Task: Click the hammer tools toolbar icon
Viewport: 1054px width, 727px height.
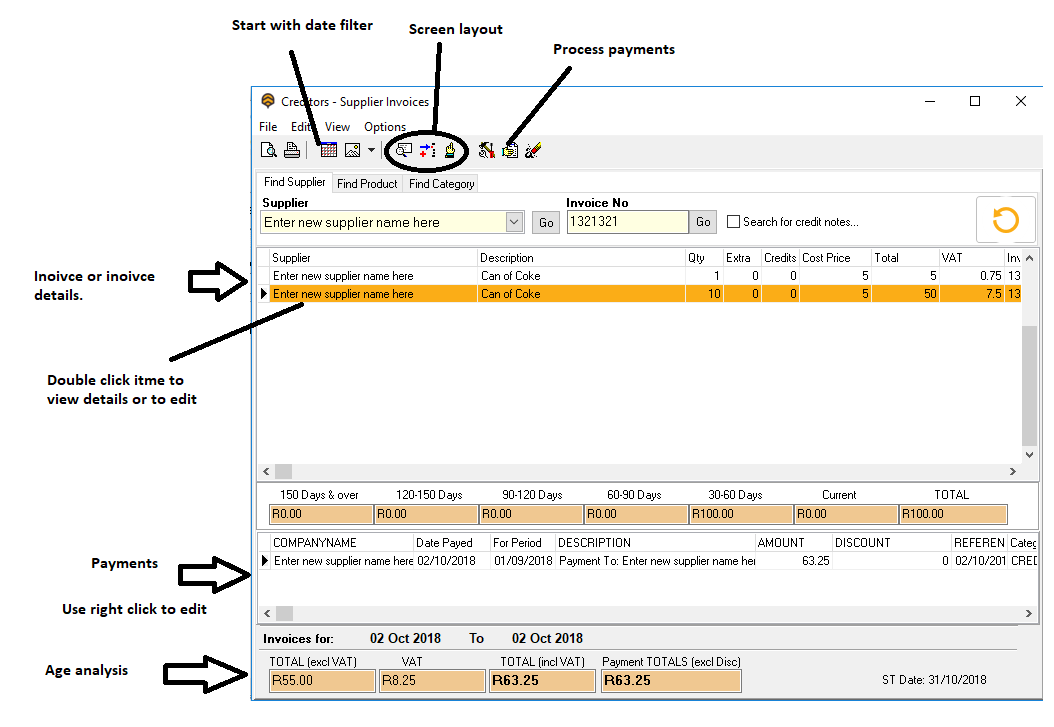Action: point(487,151)
